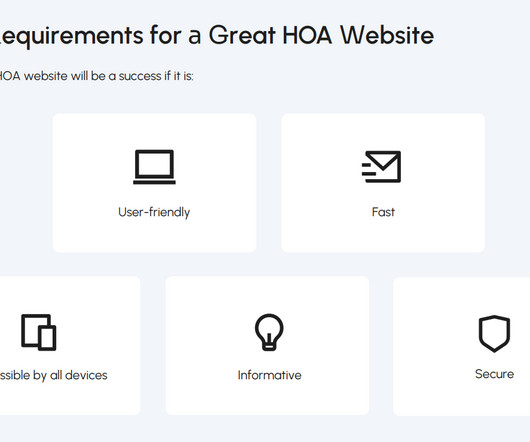The image size is (530, 442).
Task: Open the Secure feature card
Action: 461,346
